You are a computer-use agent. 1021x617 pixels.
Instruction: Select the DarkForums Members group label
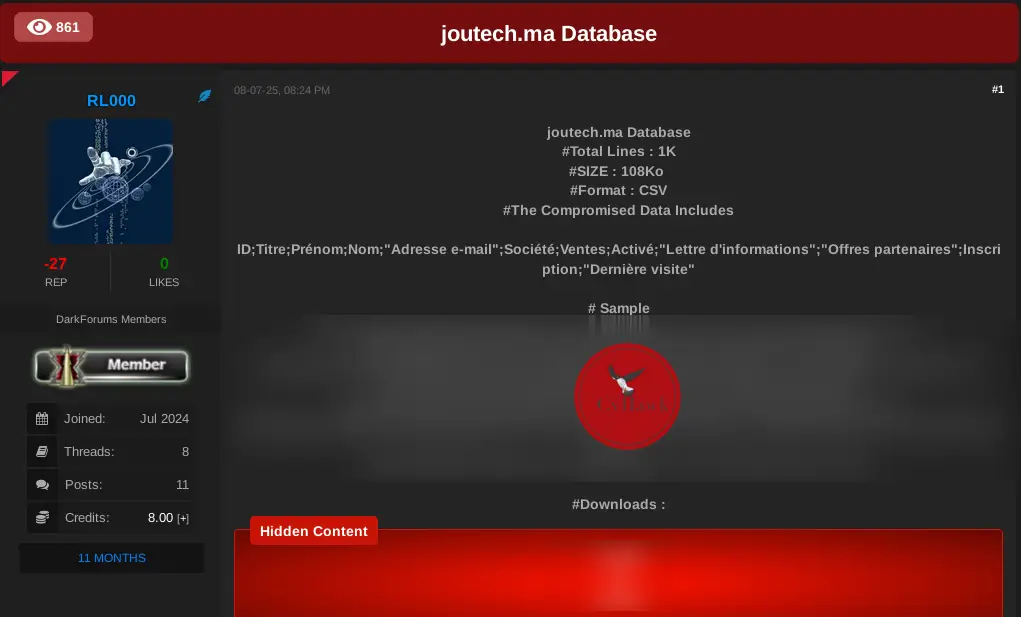[111, 319]
